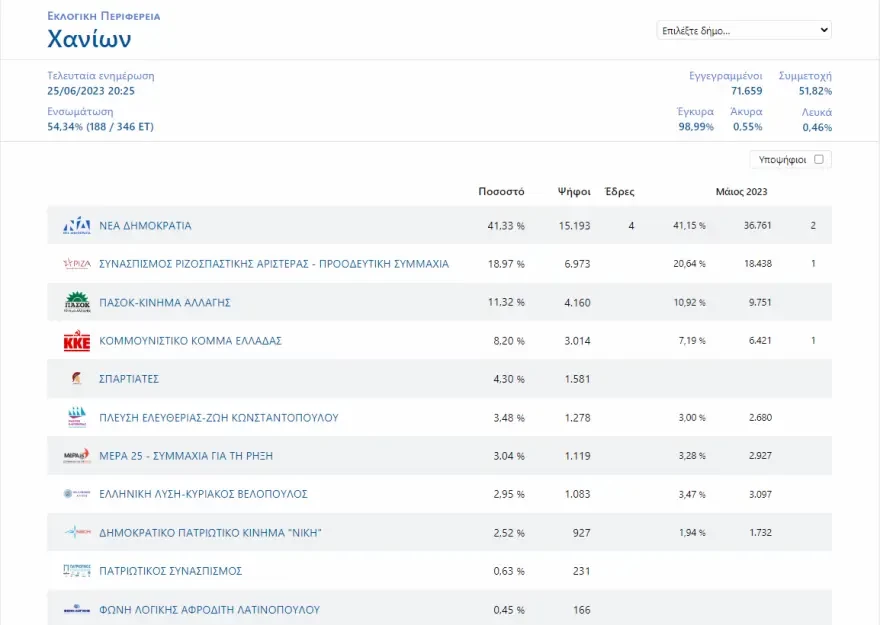Click the ΜέΡΑ 25 party logo
The width and height of the screenshot is (880, 625).
(x=77, y=456)
